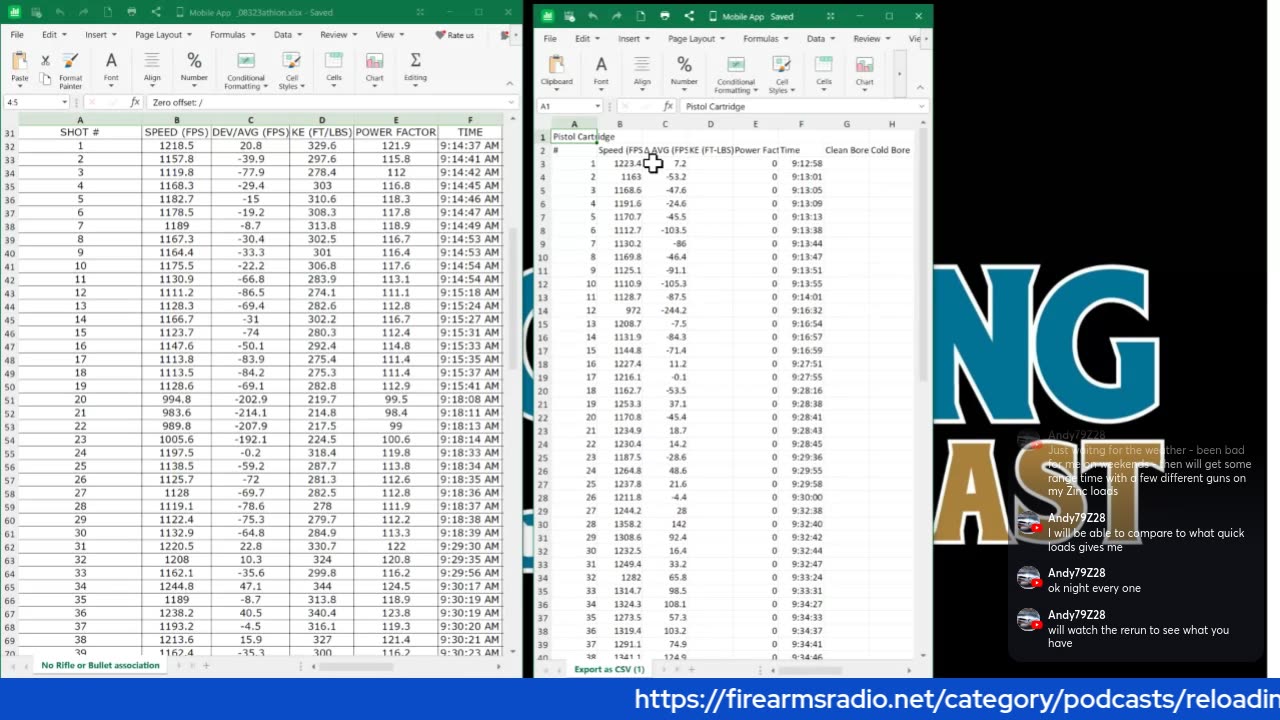Viewport: 1280px width, 720px height.
Task: Open File menu in left window
Action: [x=17, y=35]
